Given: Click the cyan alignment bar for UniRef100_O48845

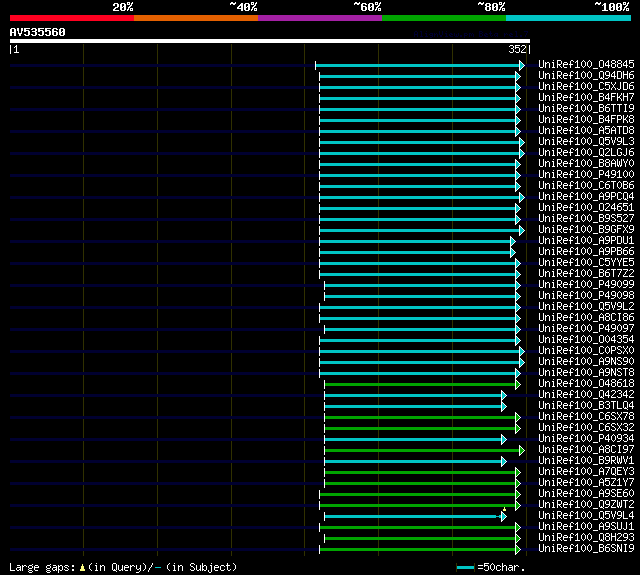Looking at the screenshot, I should (x=418, y=65).
